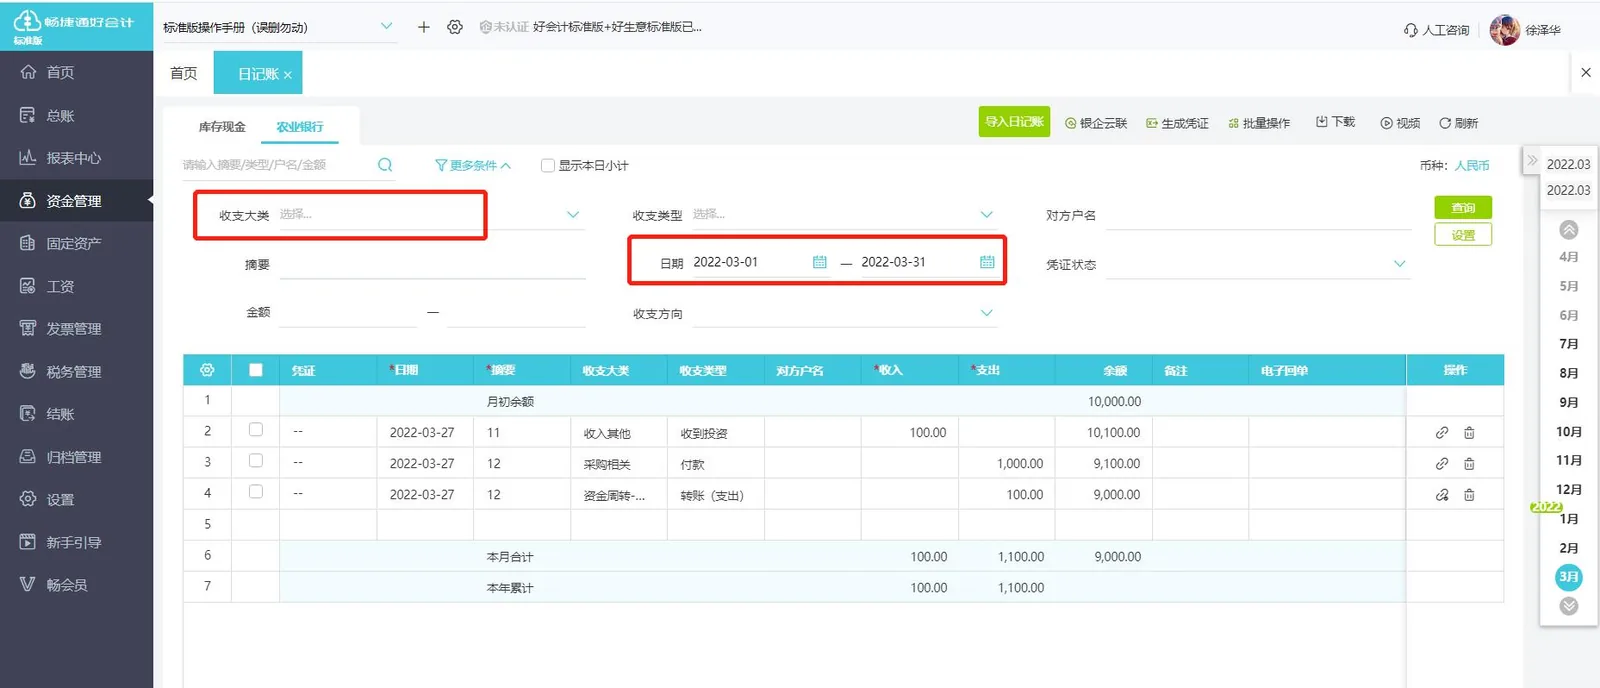Click the green 查询 button
Screen dimensions: 1600x688
click(1463, 207)
